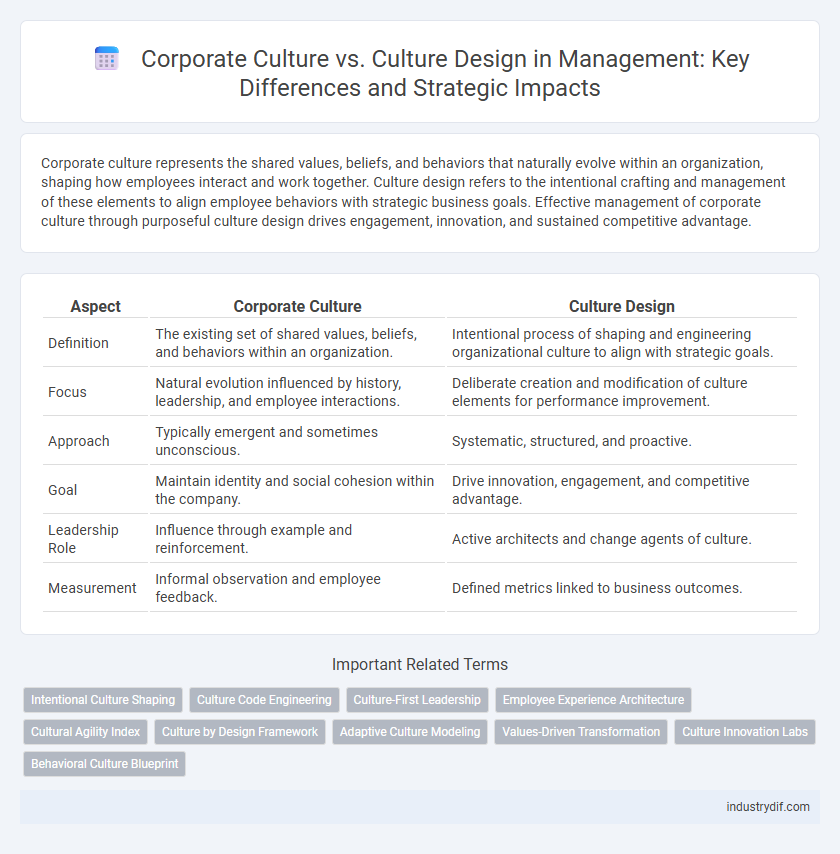This screenshot has height=854, width=840.
Task: Click the Focus row label
Action: [x=67, y=392]
